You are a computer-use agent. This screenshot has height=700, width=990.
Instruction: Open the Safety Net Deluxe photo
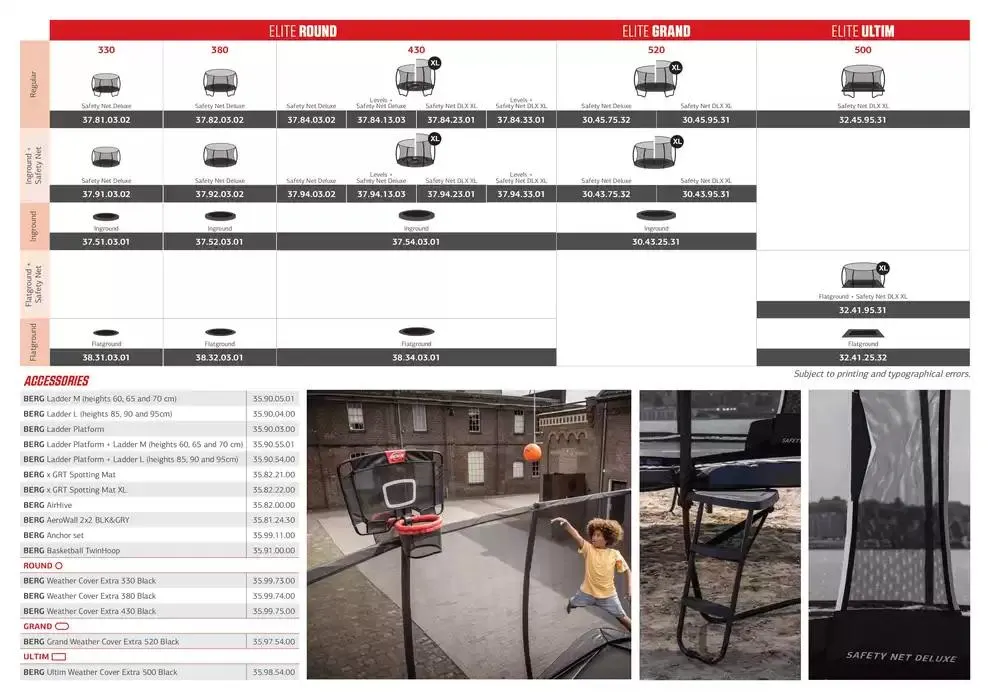888,535
